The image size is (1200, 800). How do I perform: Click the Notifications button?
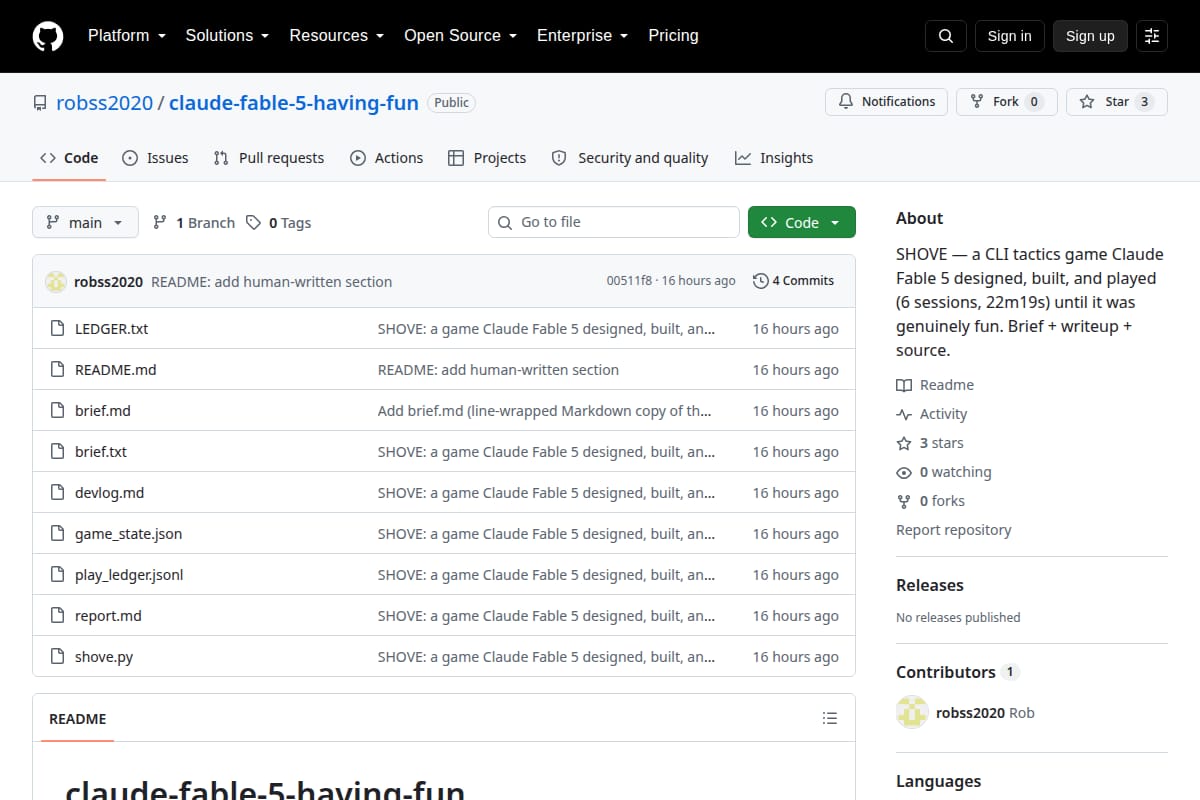886,102
